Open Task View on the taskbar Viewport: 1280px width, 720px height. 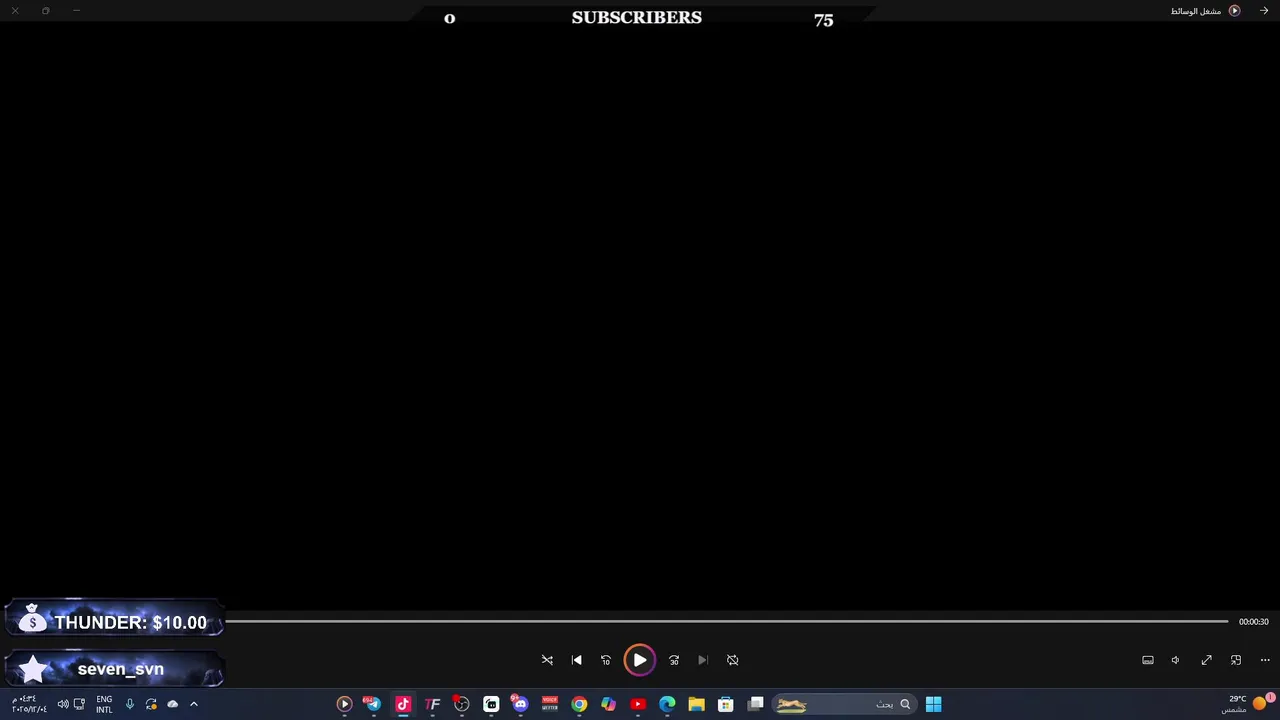coord(756,704)
